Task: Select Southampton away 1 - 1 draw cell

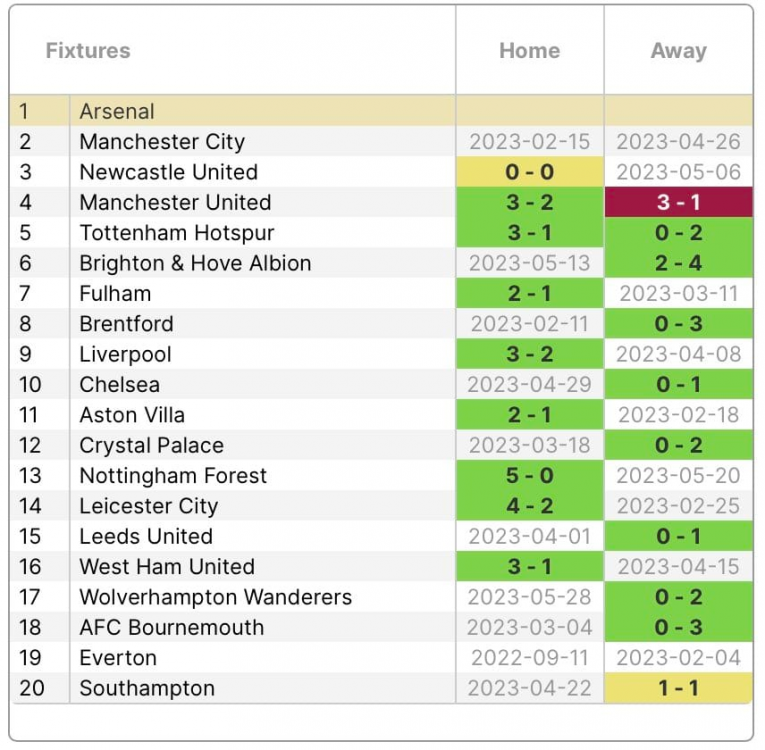Action: [678, 688]
